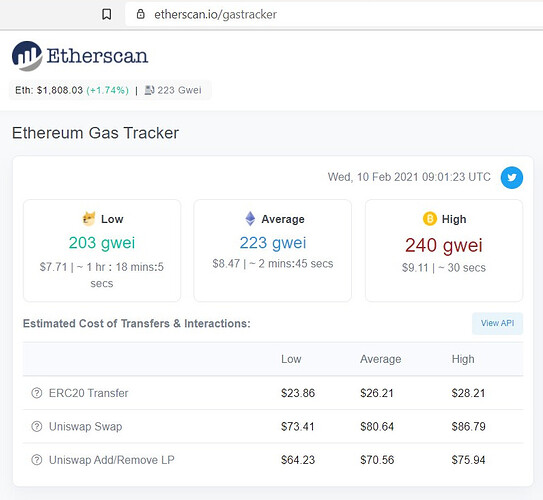Select the Low 203 gwei card
This screenshot has height=500, width=543.
click(x=102, y=250)
